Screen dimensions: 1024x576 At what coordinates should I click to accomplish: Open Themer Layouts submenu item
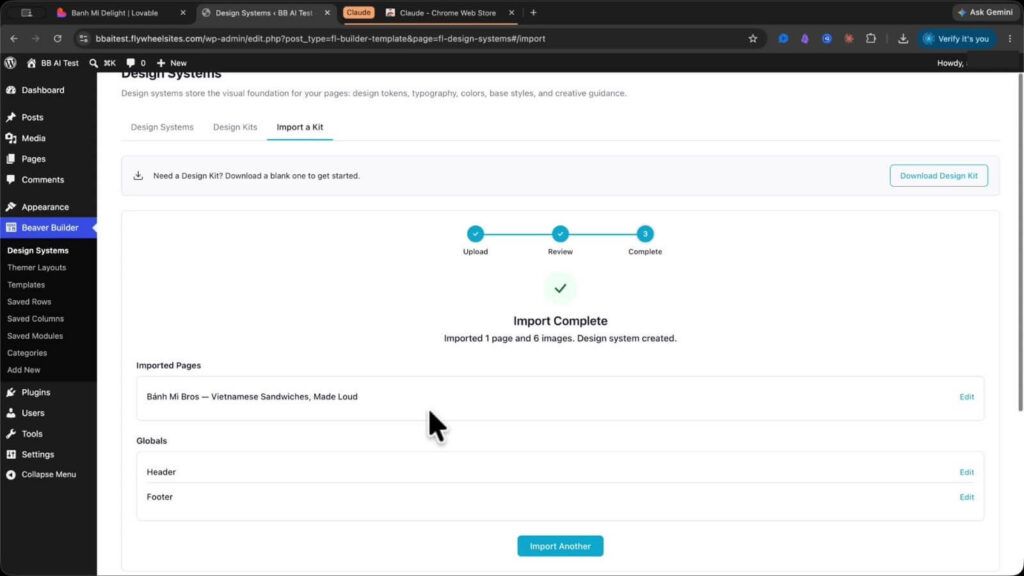click(37, 268)
